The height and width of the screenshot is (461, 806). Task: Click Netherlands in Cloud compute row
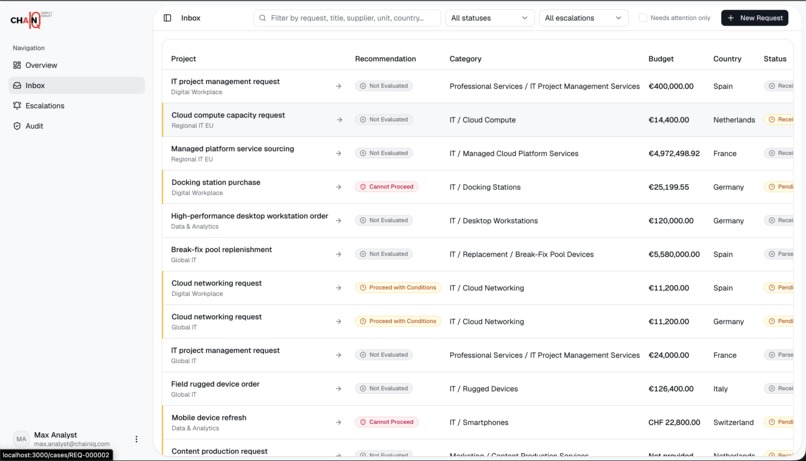(734, 120)
